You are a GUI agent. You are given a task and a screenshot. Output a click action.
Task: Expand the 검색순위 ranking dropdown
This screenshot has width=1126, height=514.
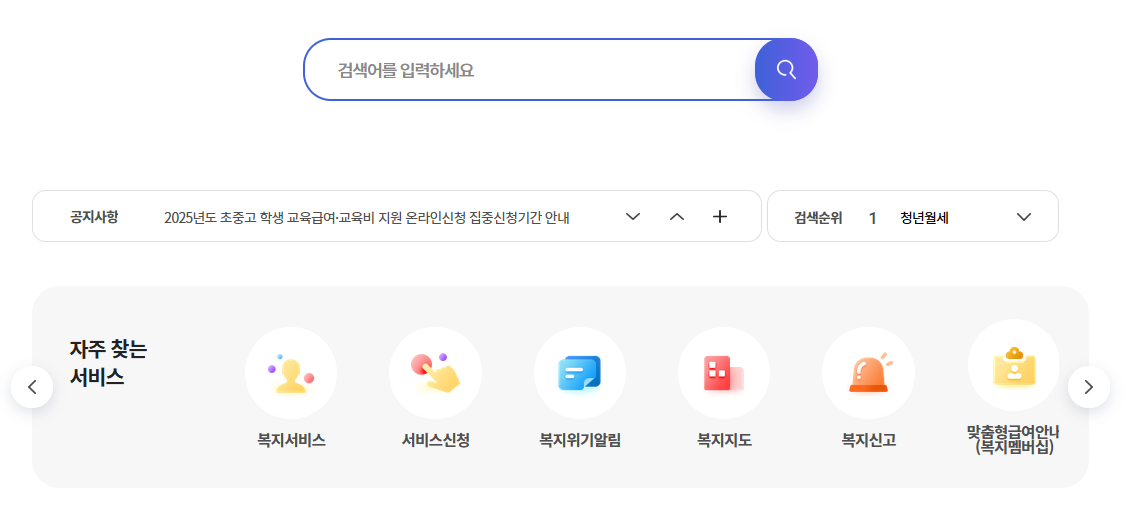click(x=1024, y=217)
